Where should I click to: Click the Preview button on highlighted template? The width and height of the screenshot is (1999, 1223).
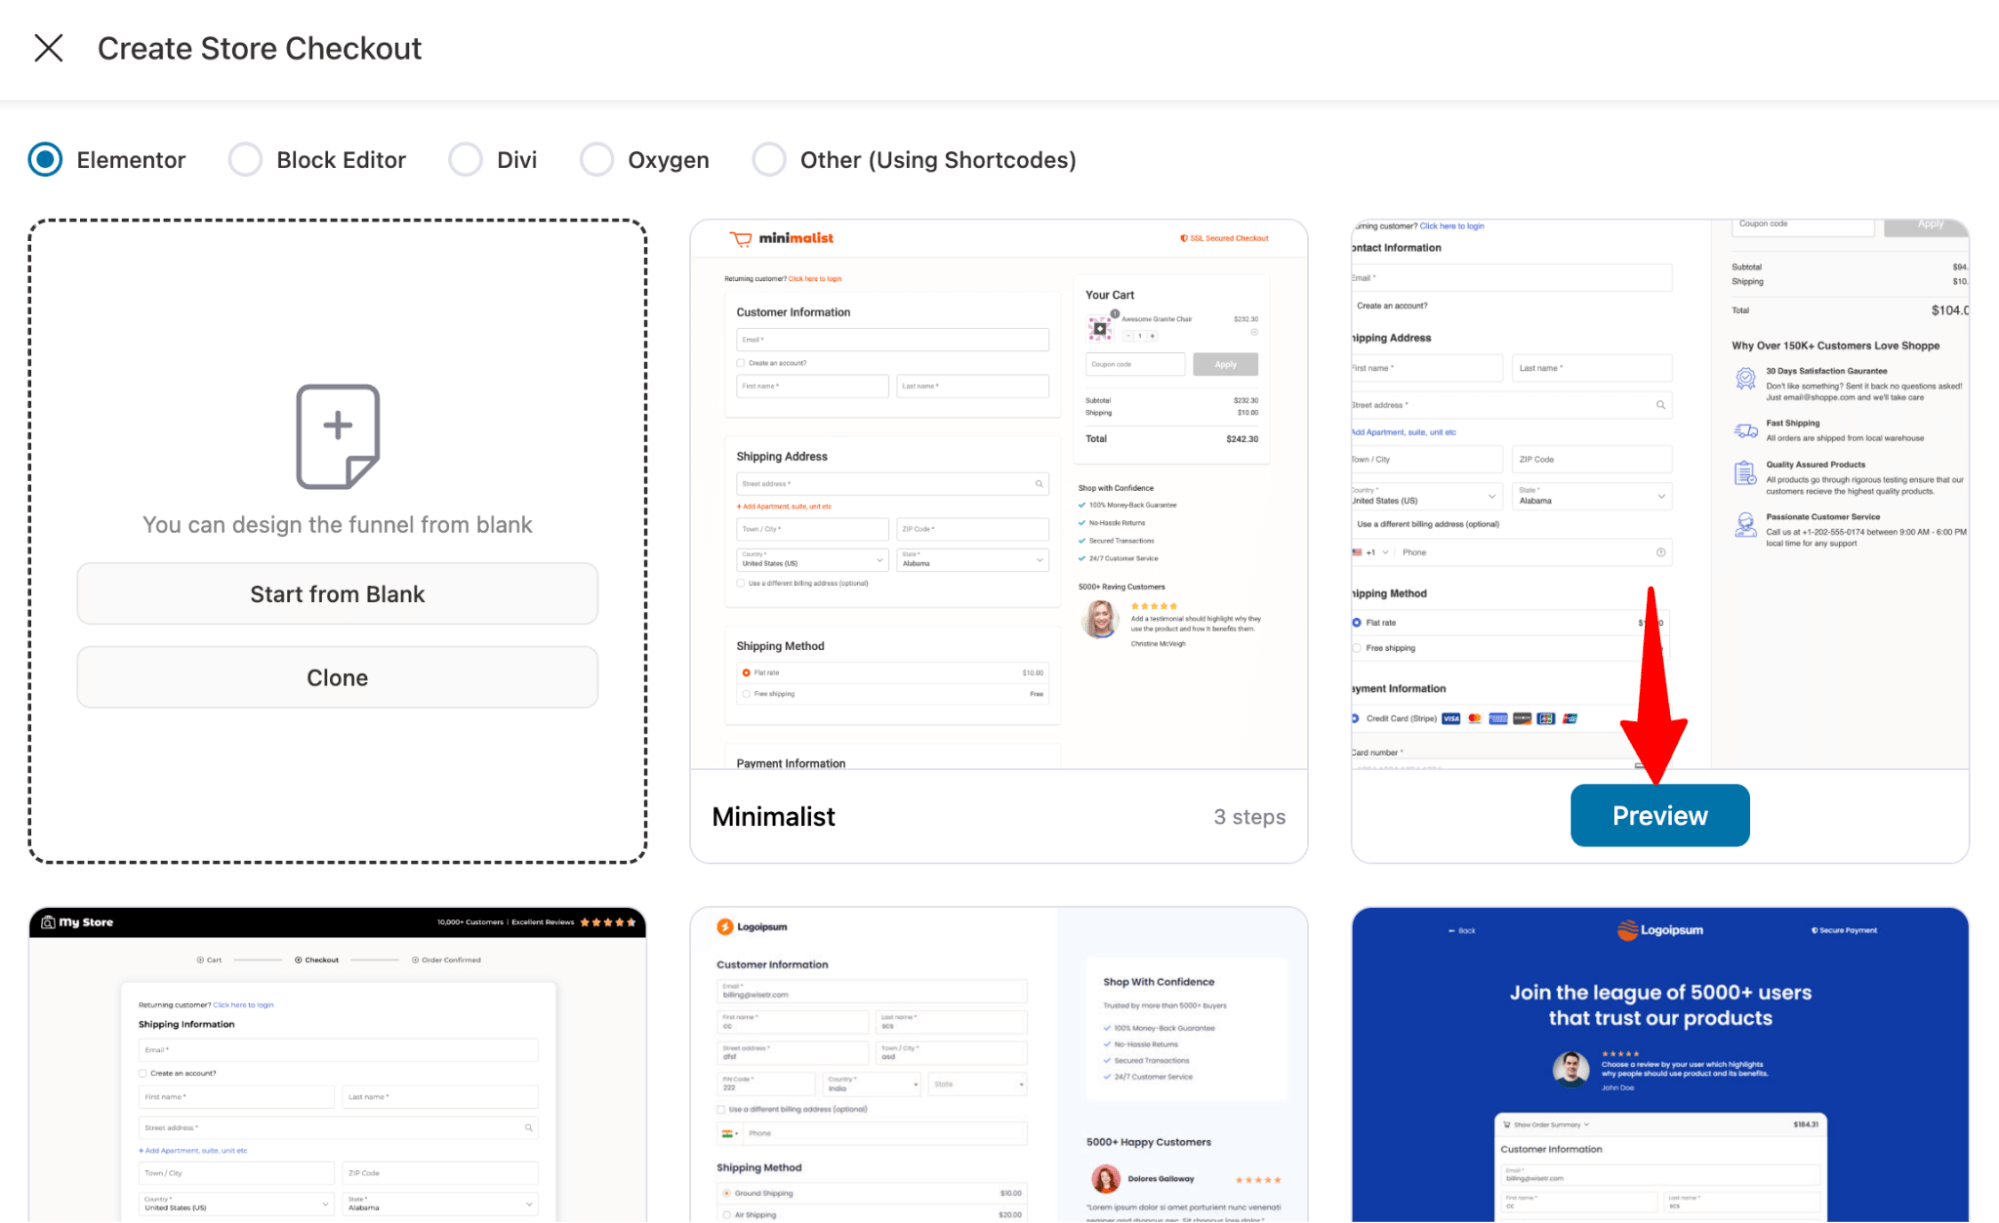[1659, 815]
